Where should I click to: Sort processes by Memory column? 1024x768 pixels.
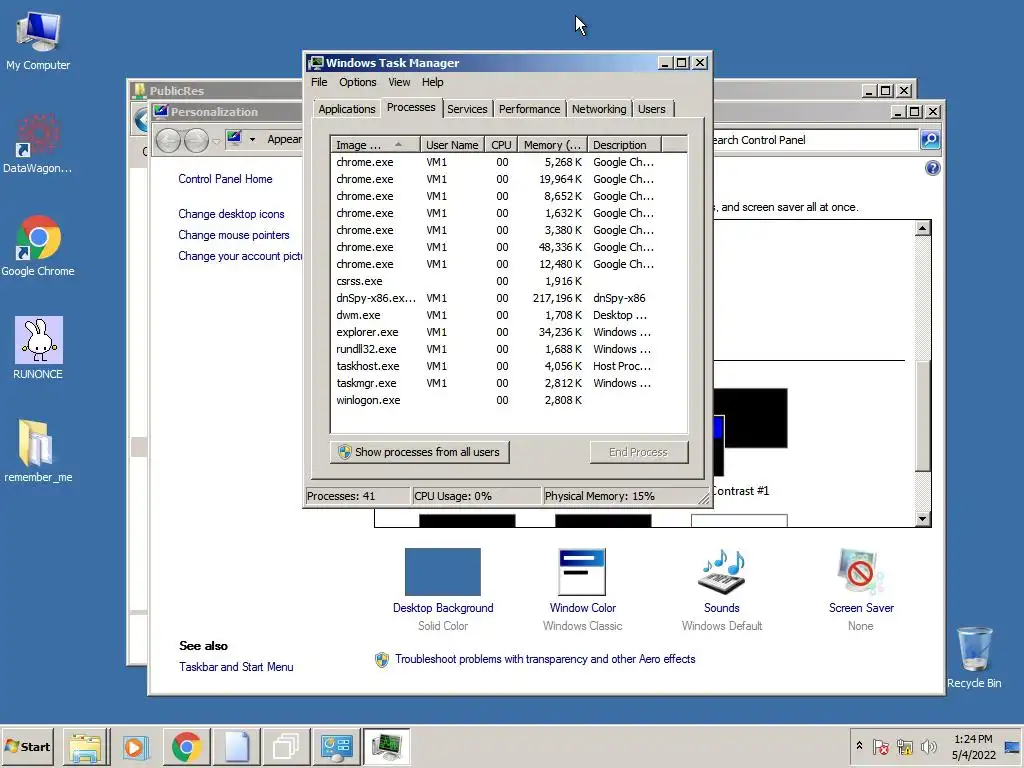(x=552, y=145)
